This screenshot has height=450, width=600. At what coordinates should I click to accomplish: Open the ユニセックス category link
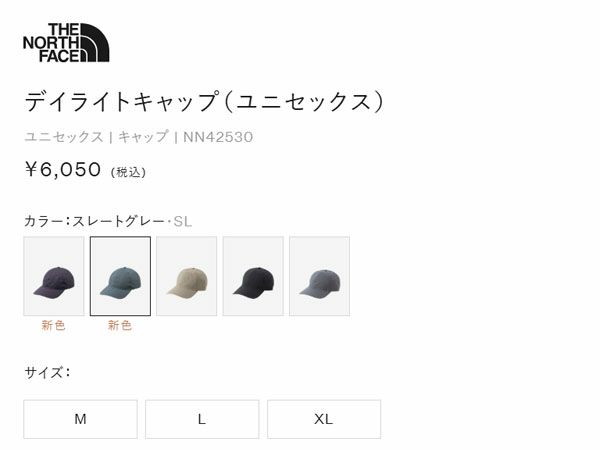tap(64, 137)
